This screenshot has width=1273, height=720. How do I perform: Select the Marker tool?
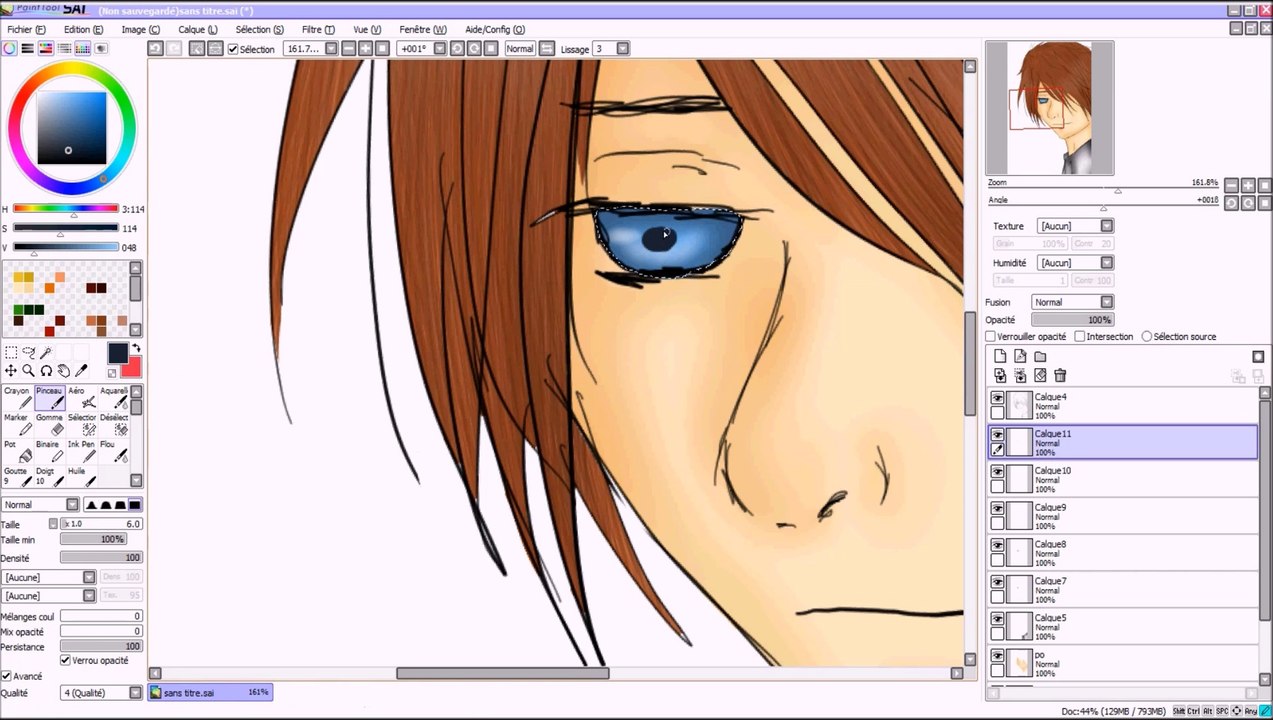17,424
